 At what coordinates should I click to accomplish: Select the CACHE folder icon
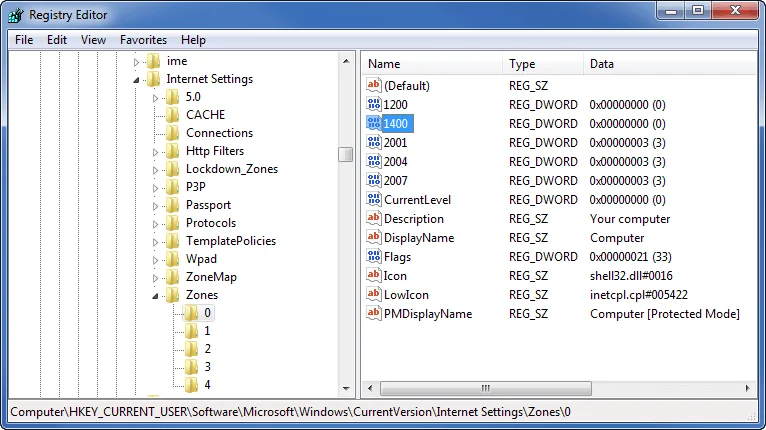[172, 115]
